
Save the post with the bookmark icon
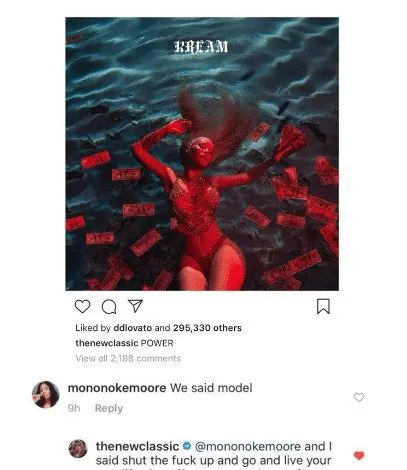pos(323,306)
